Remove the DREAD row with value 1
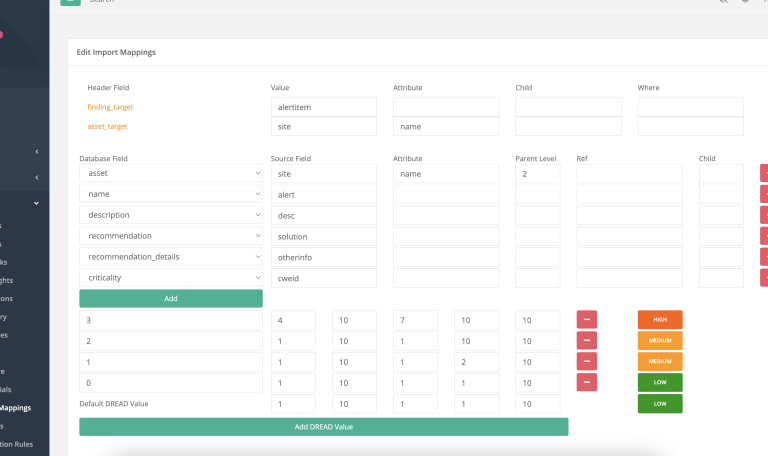768x456 pixels. click(x=586, y=361)
